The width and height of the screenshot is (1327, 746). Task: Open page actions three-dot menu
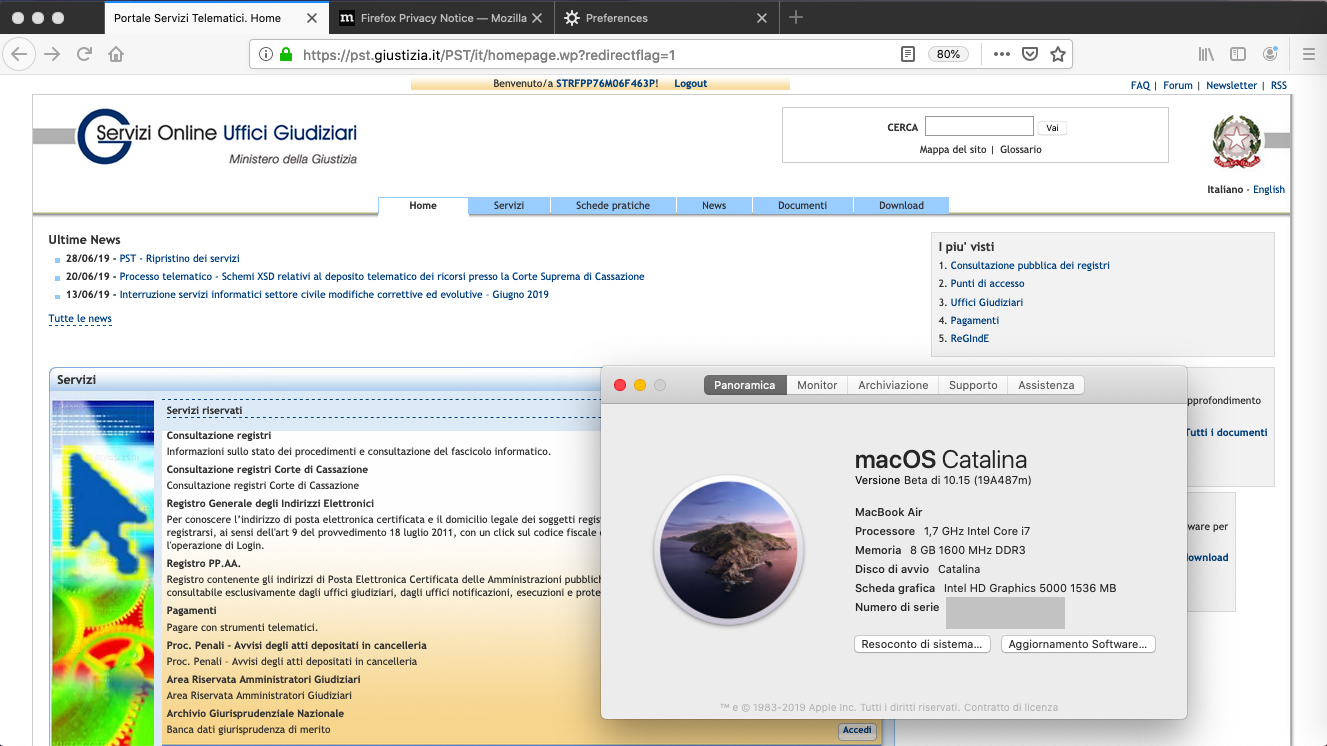[1001, 55]
